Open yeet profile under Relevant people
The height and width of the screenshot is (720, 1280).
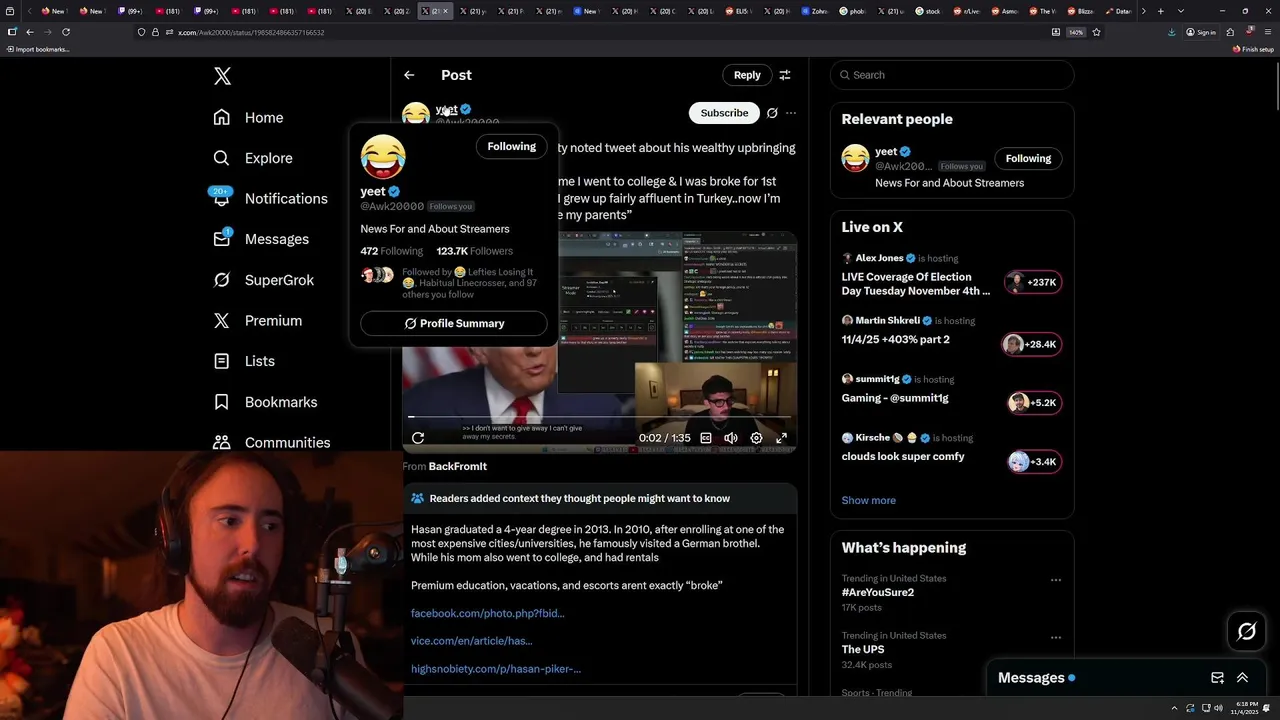click(886, 152)
